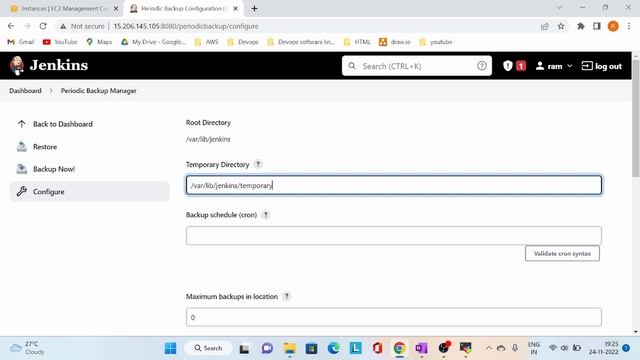Click the address bar URL
Image resolution: width=640 pixels, height=360 pixels.
186,26
